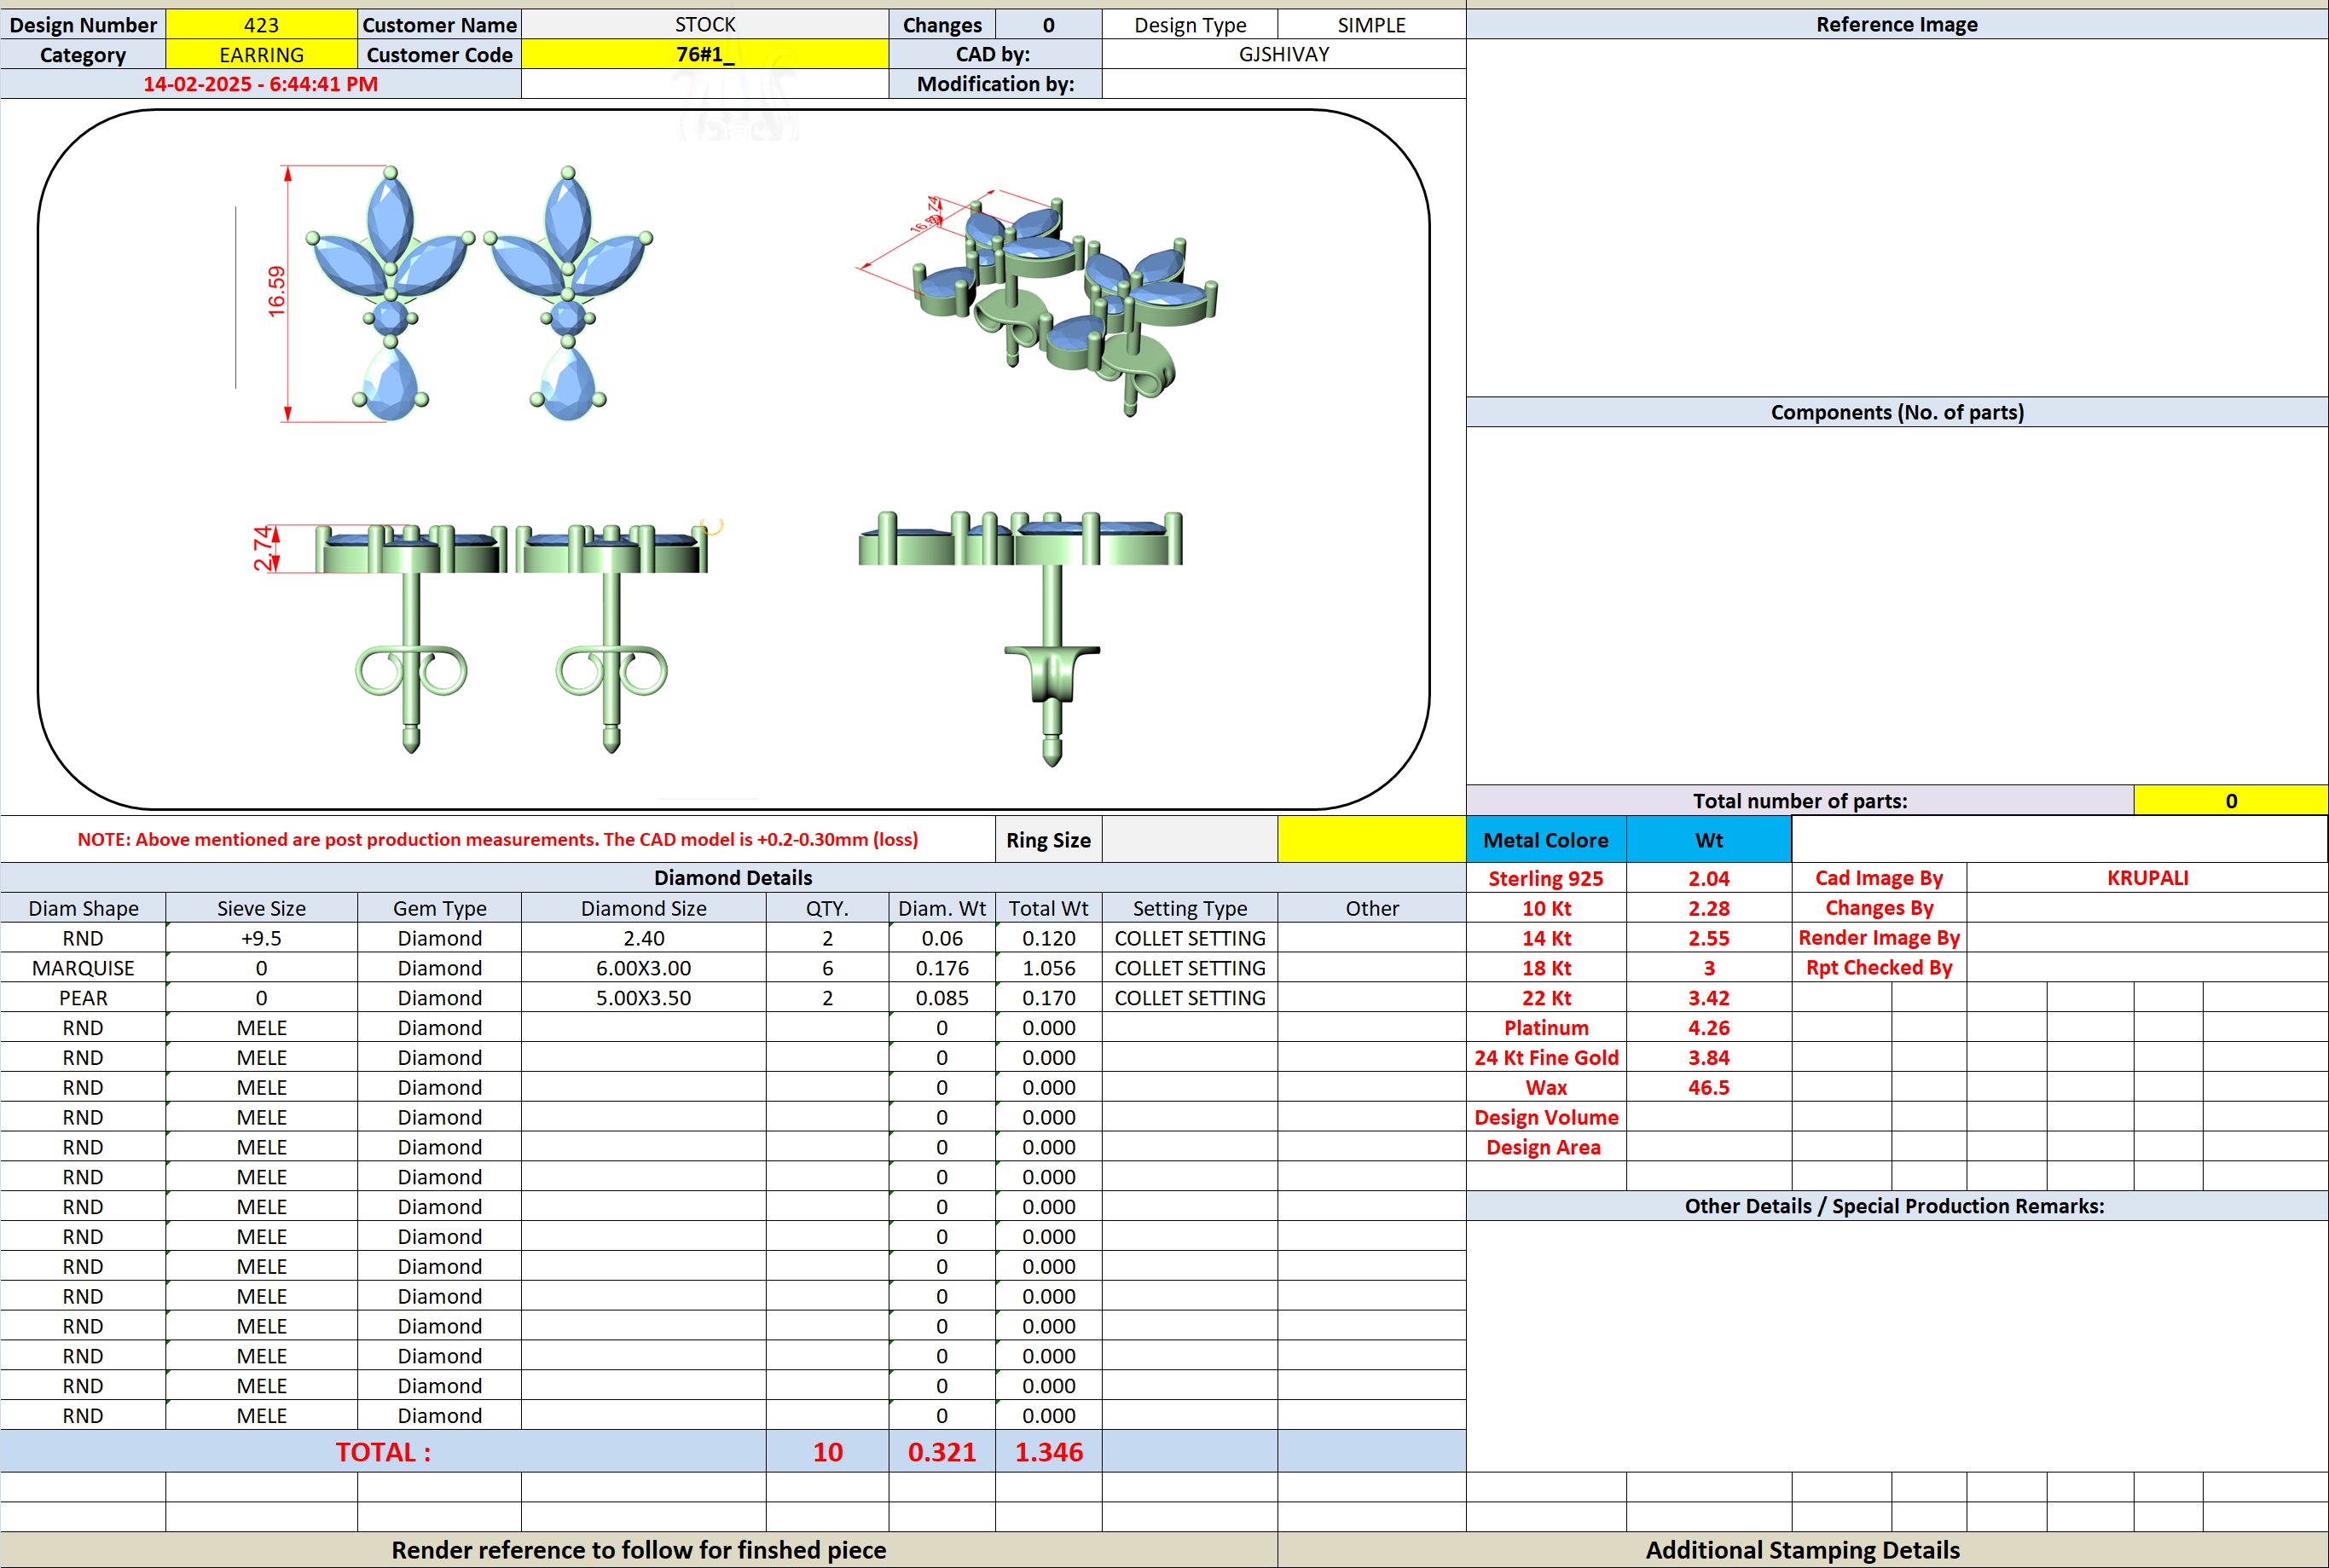Select the Diamond Details section header
The width and height of the screenshot is (2329, 1568).
pyautogui.click(x=733, y=878)
